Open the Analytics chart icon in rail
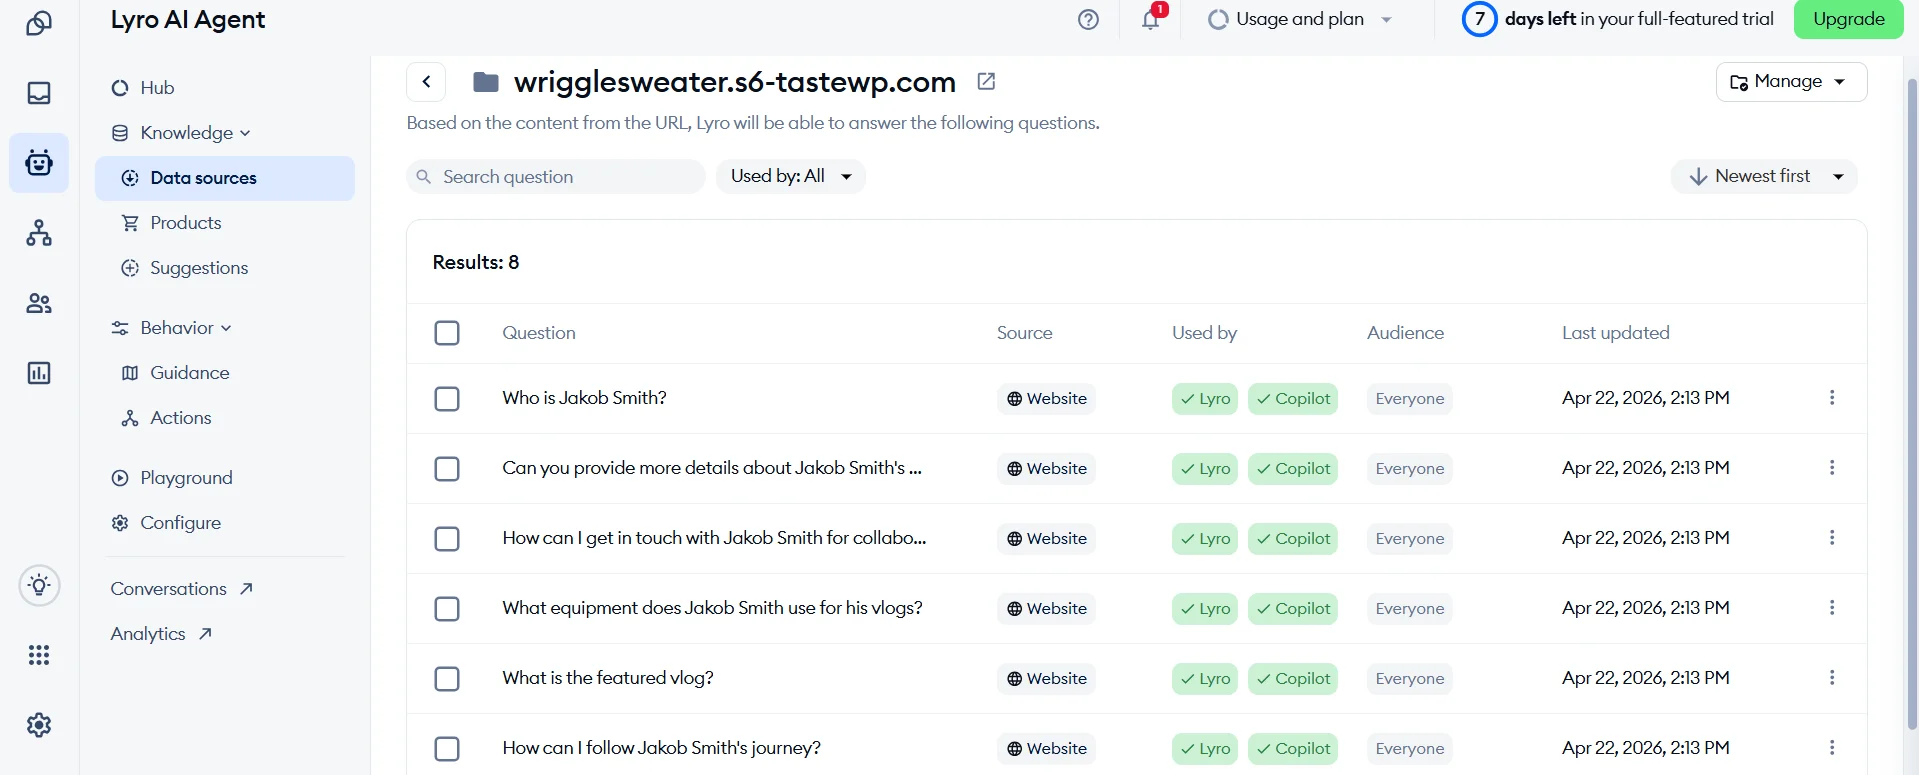Screen dimensions: 1919x775 [x=39, y=373]
